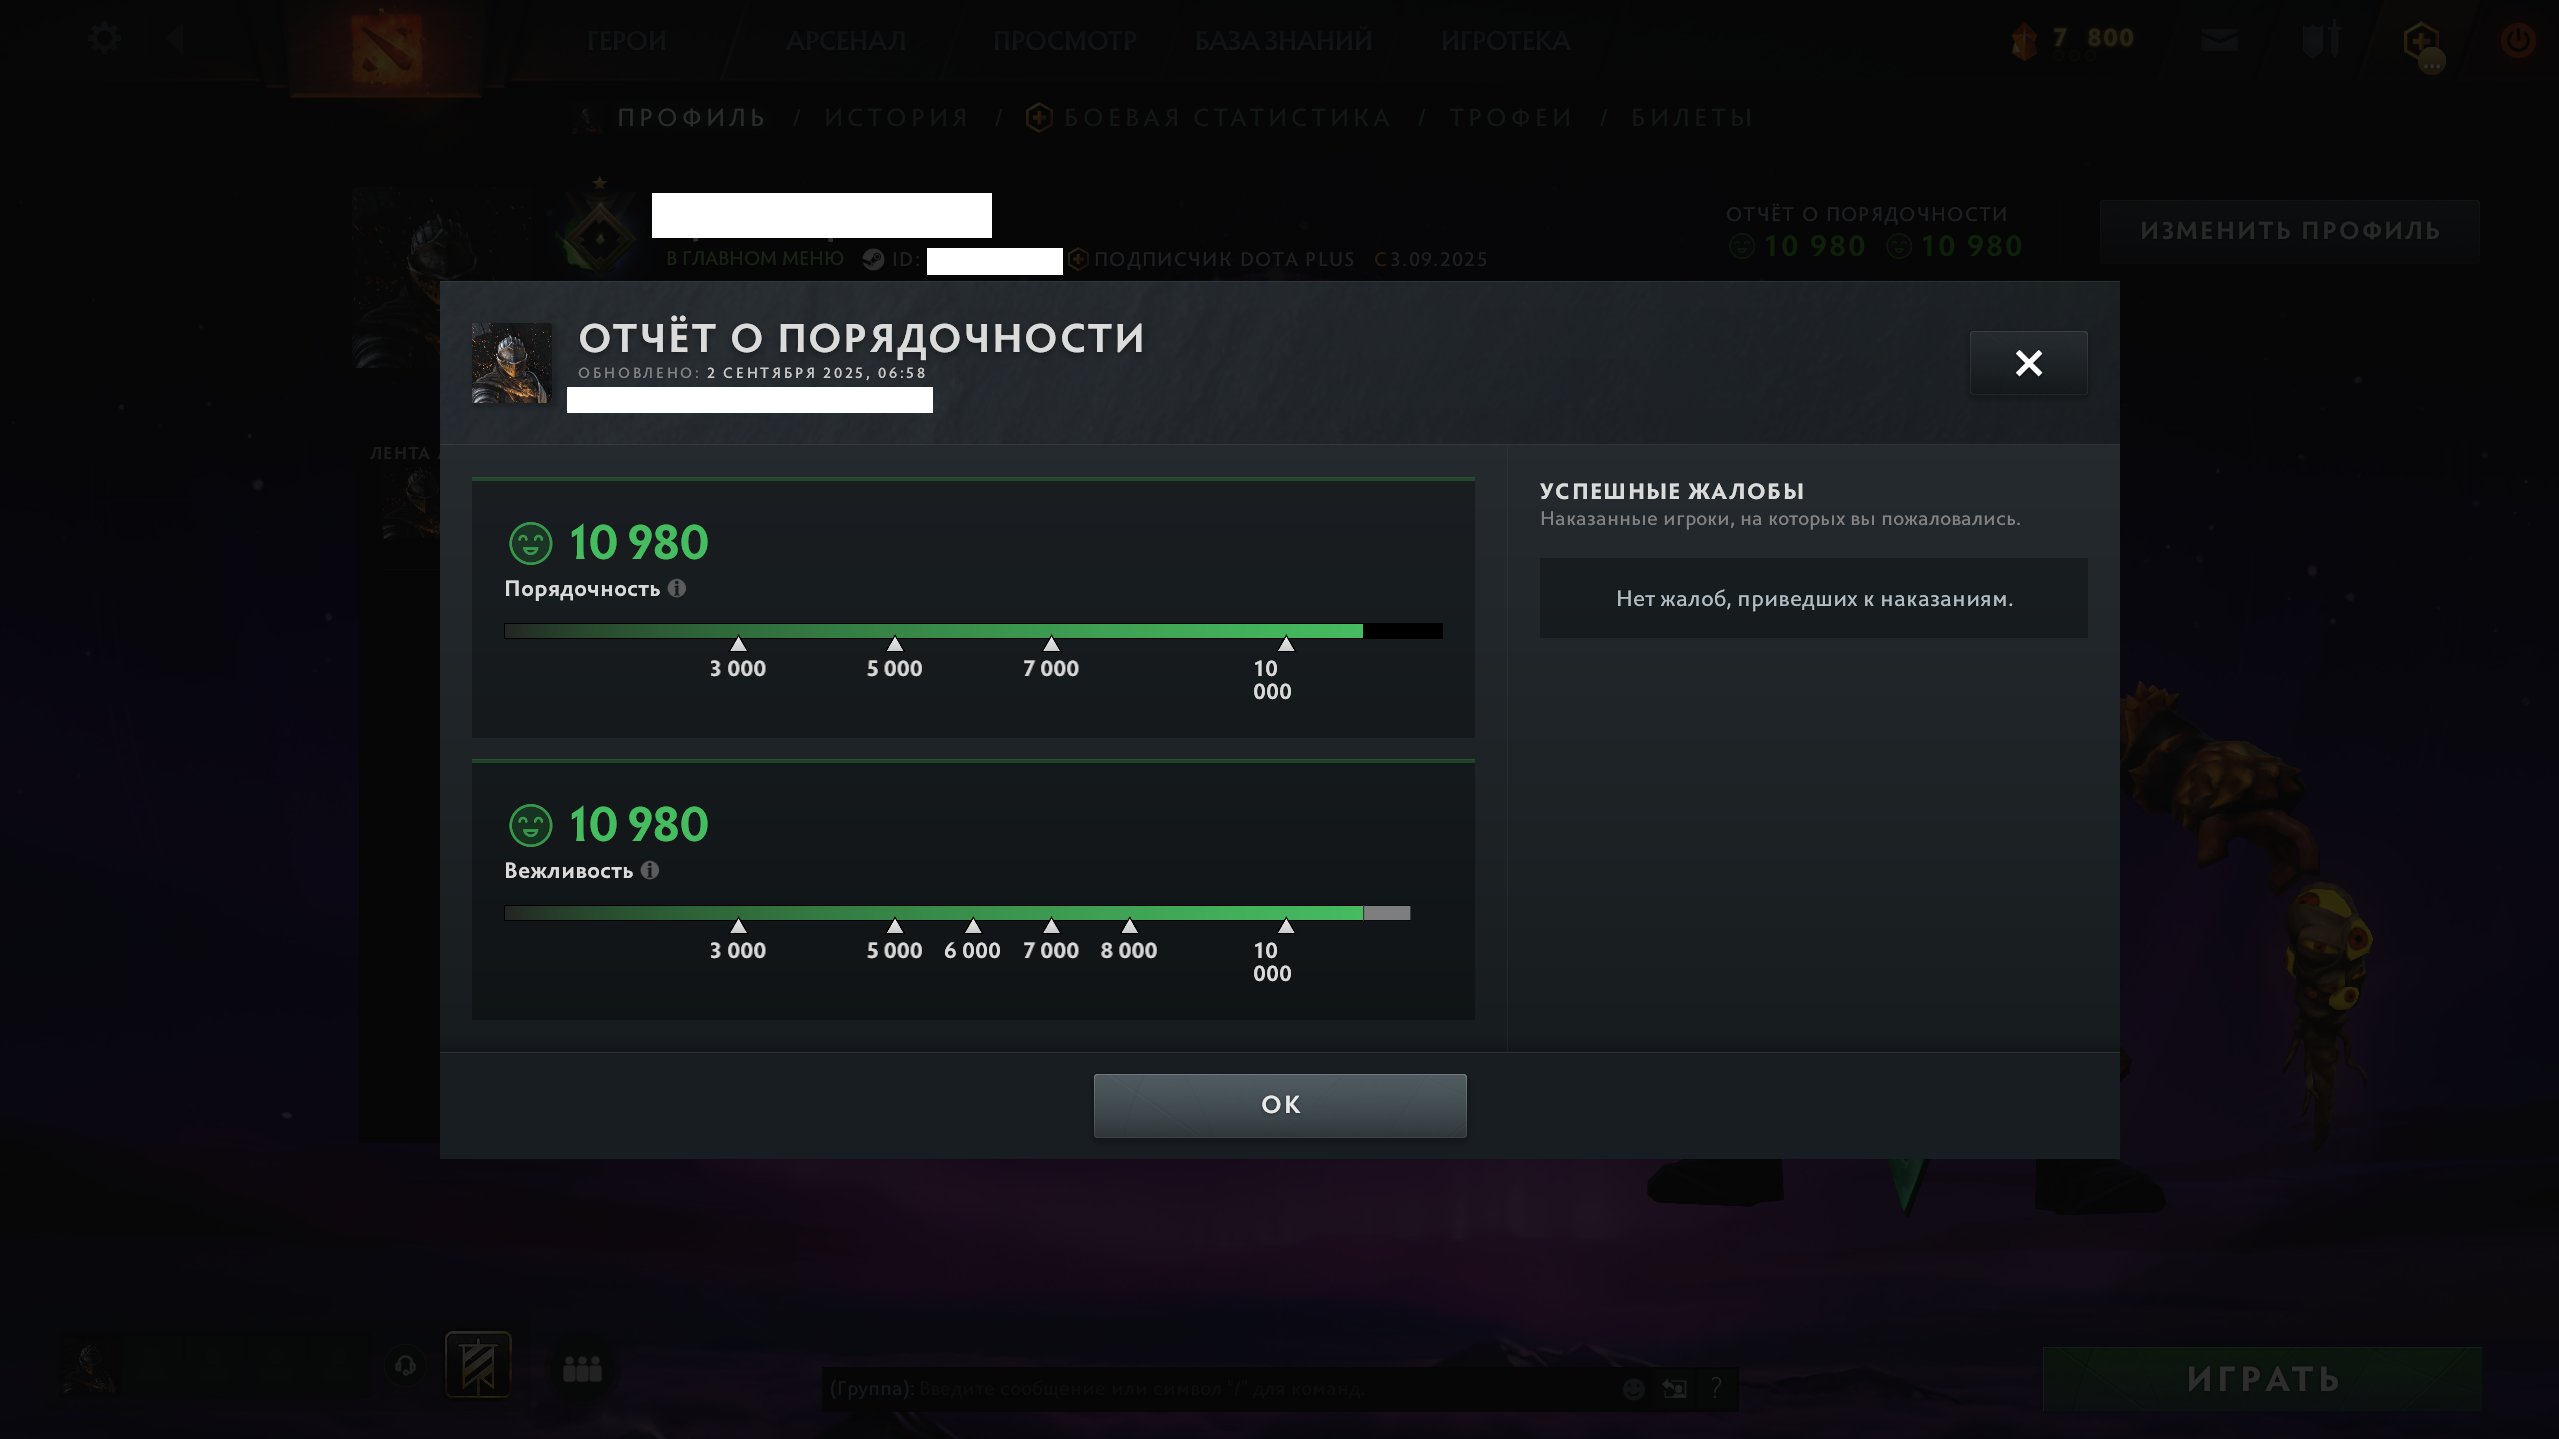Click info icon next to Порядочность
The image size is (2559, 1439).
[677, 588]
